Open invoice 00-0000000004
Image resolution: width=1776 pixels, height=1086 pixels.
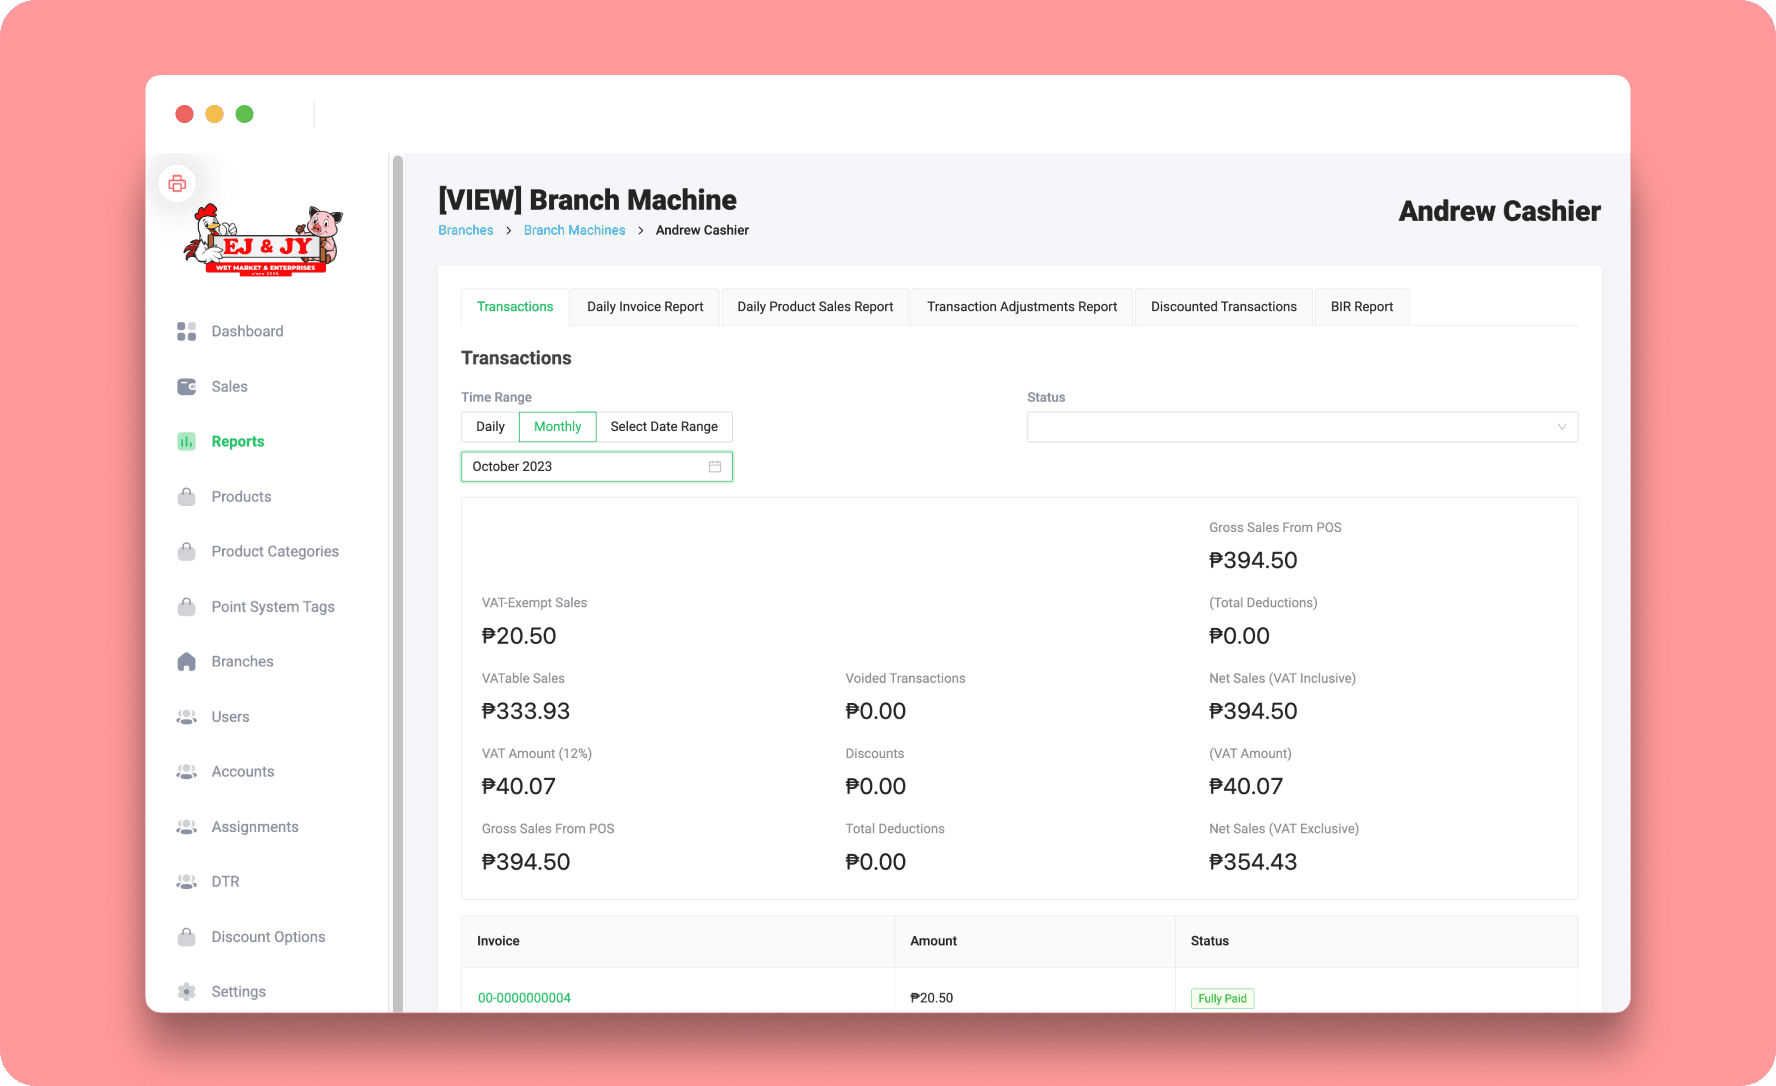click(523, 997)
